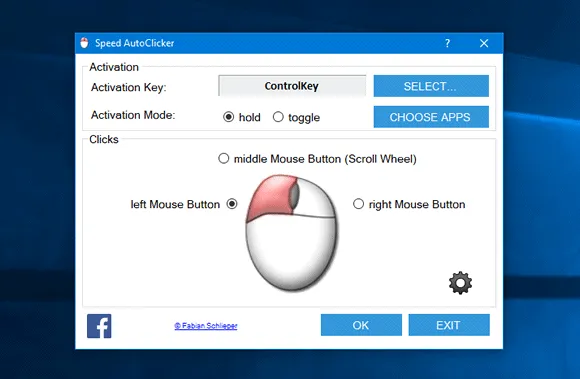
Task: Click the mouse illustration image
Action: coord(292,232)
